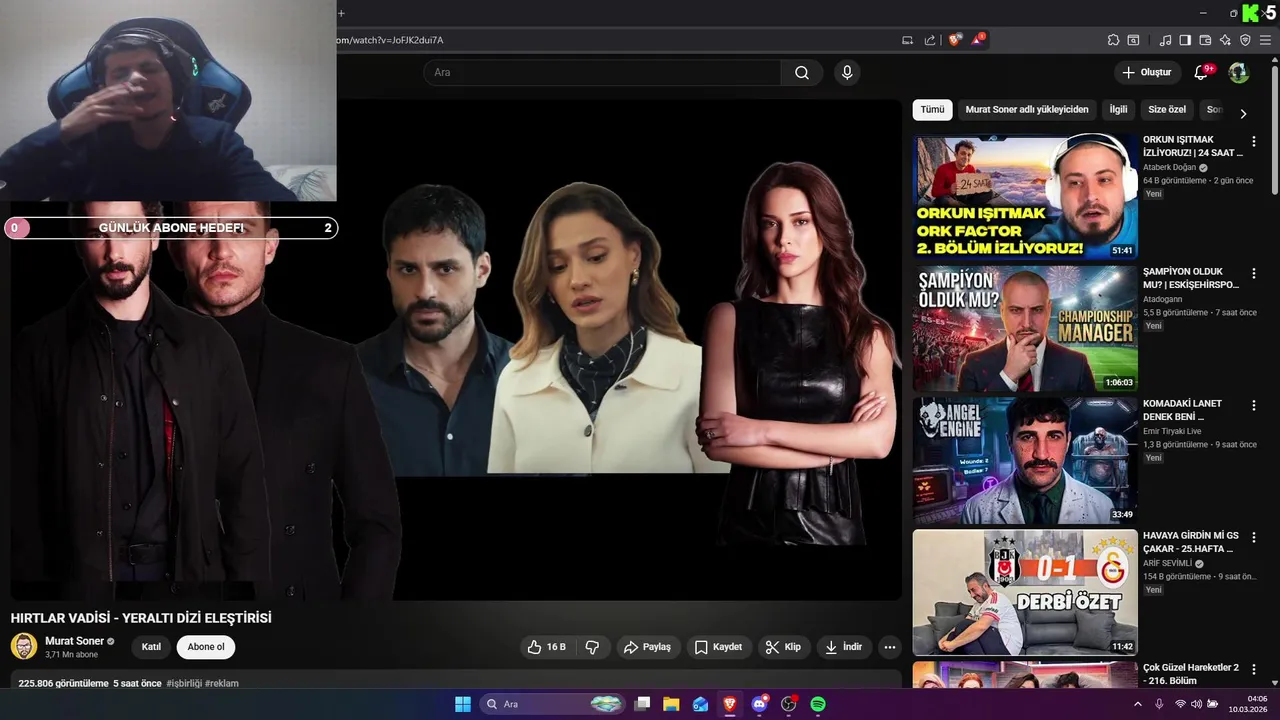Start voice search with the microphone icon
Viewport: 1280px width, 720px height.
[847, 72]
